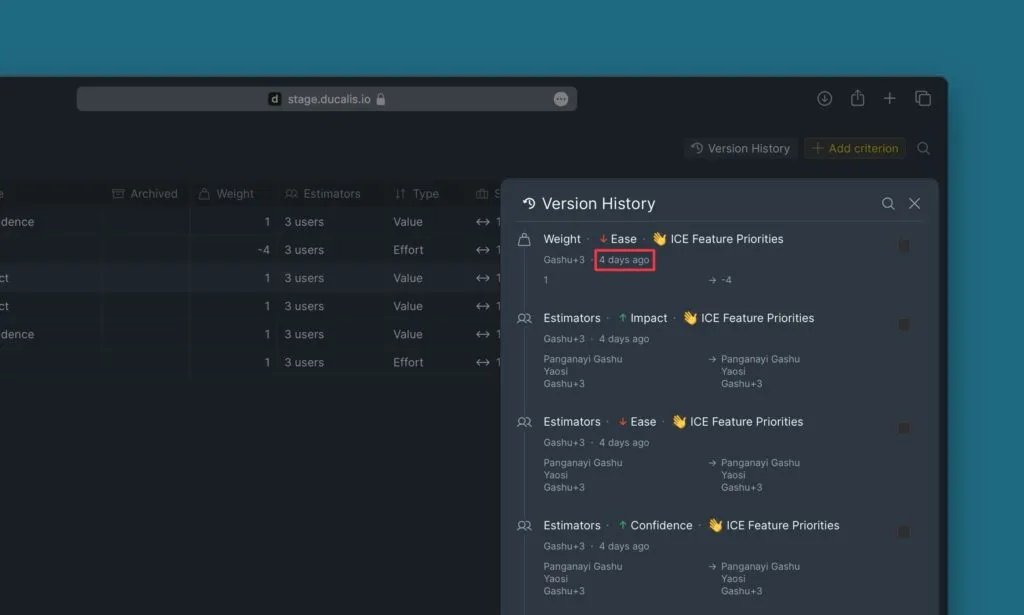The image size is (1024, 615).
Task: Open a new browser tab with plus icon
Action: click(889, 98)
